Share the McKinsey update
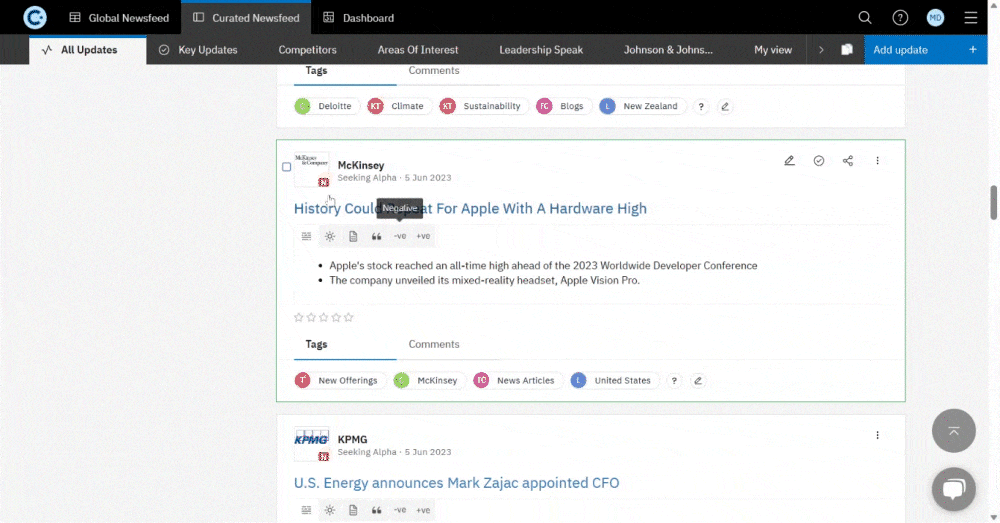Viewport: 1000px width, 523px height. tap(848, 161)
